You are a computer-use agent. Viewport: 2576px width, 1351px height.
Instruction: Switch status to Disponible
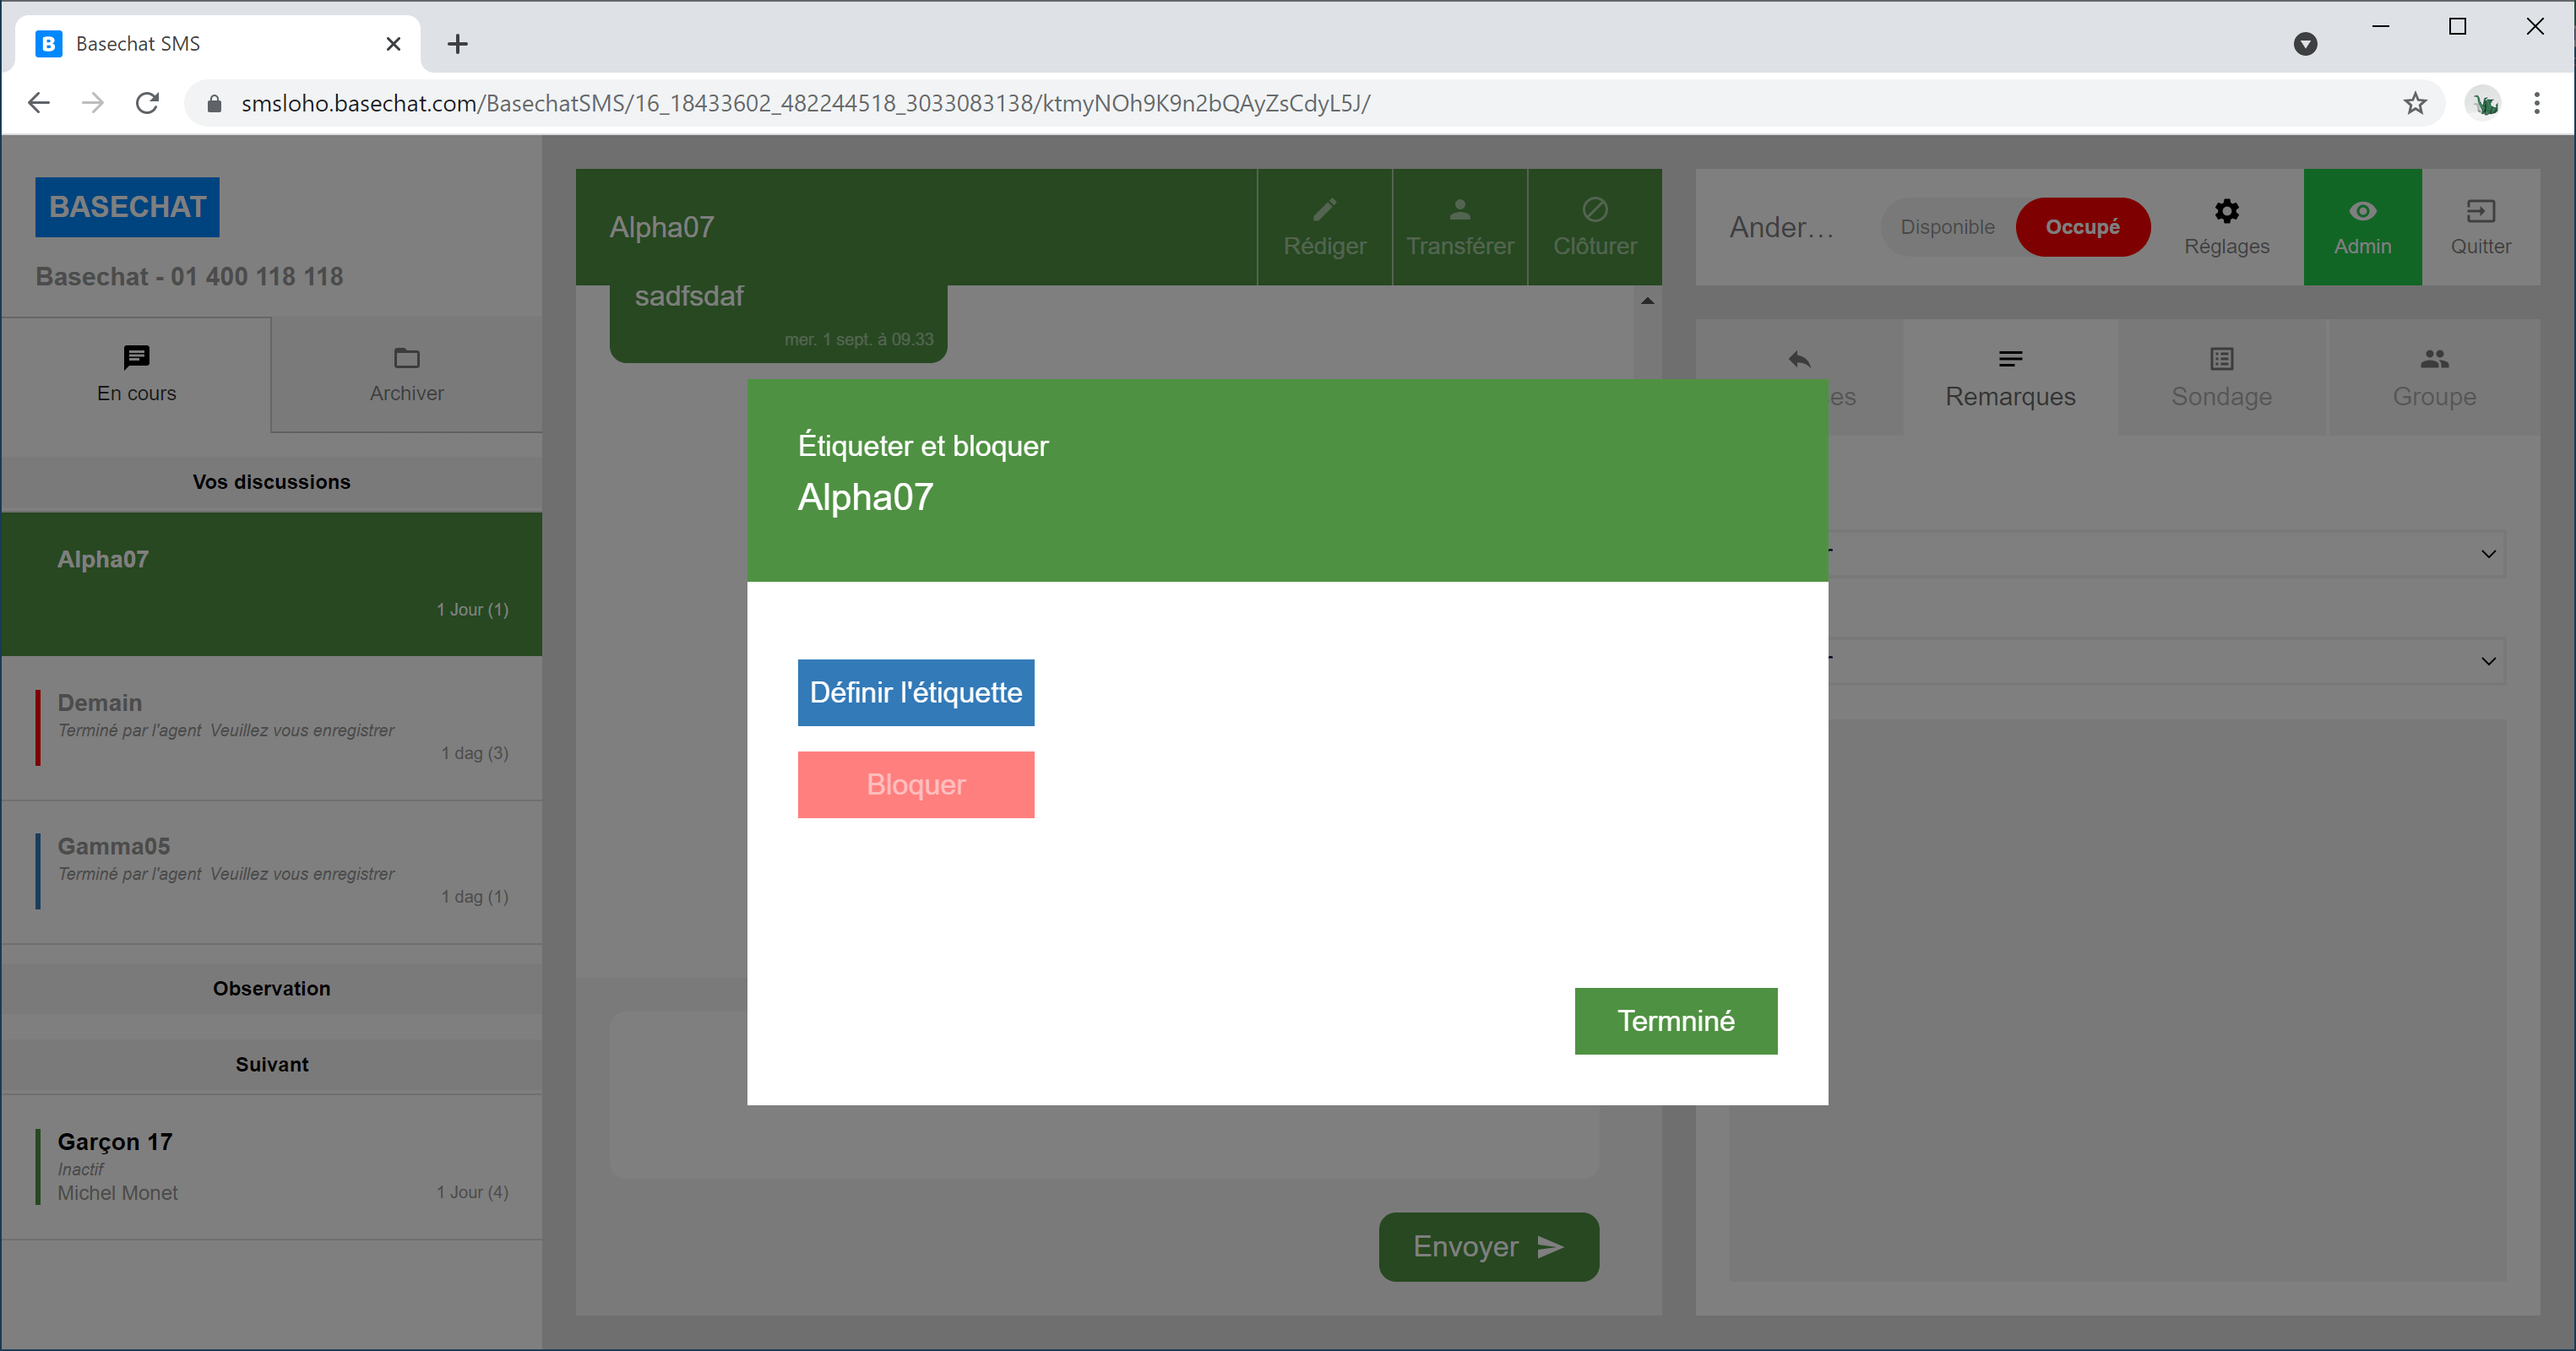pyautogui.click(x=1946, y=227)
